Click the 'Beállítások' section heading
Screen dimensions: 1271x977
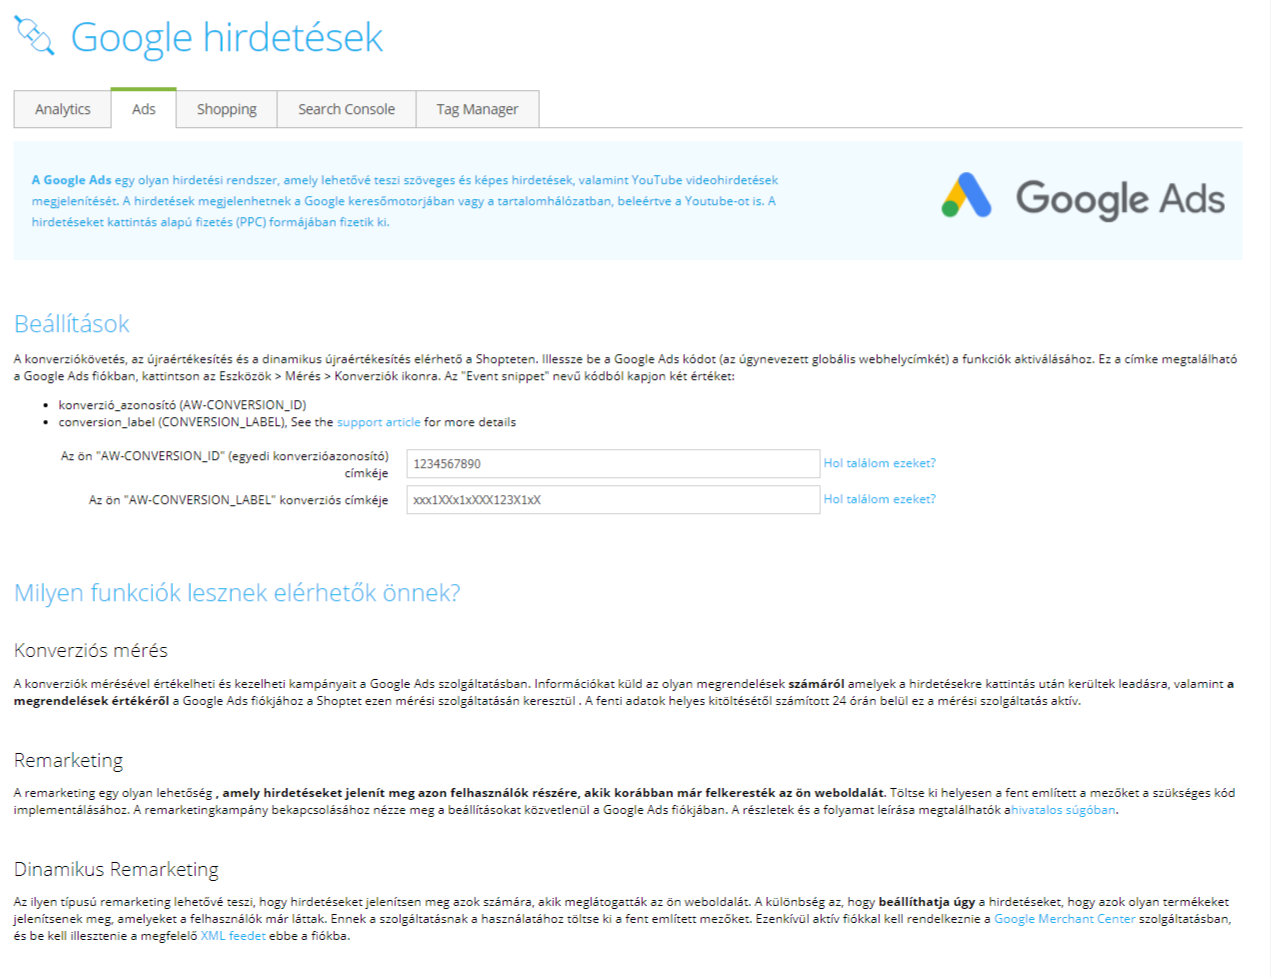pos(72,324)
